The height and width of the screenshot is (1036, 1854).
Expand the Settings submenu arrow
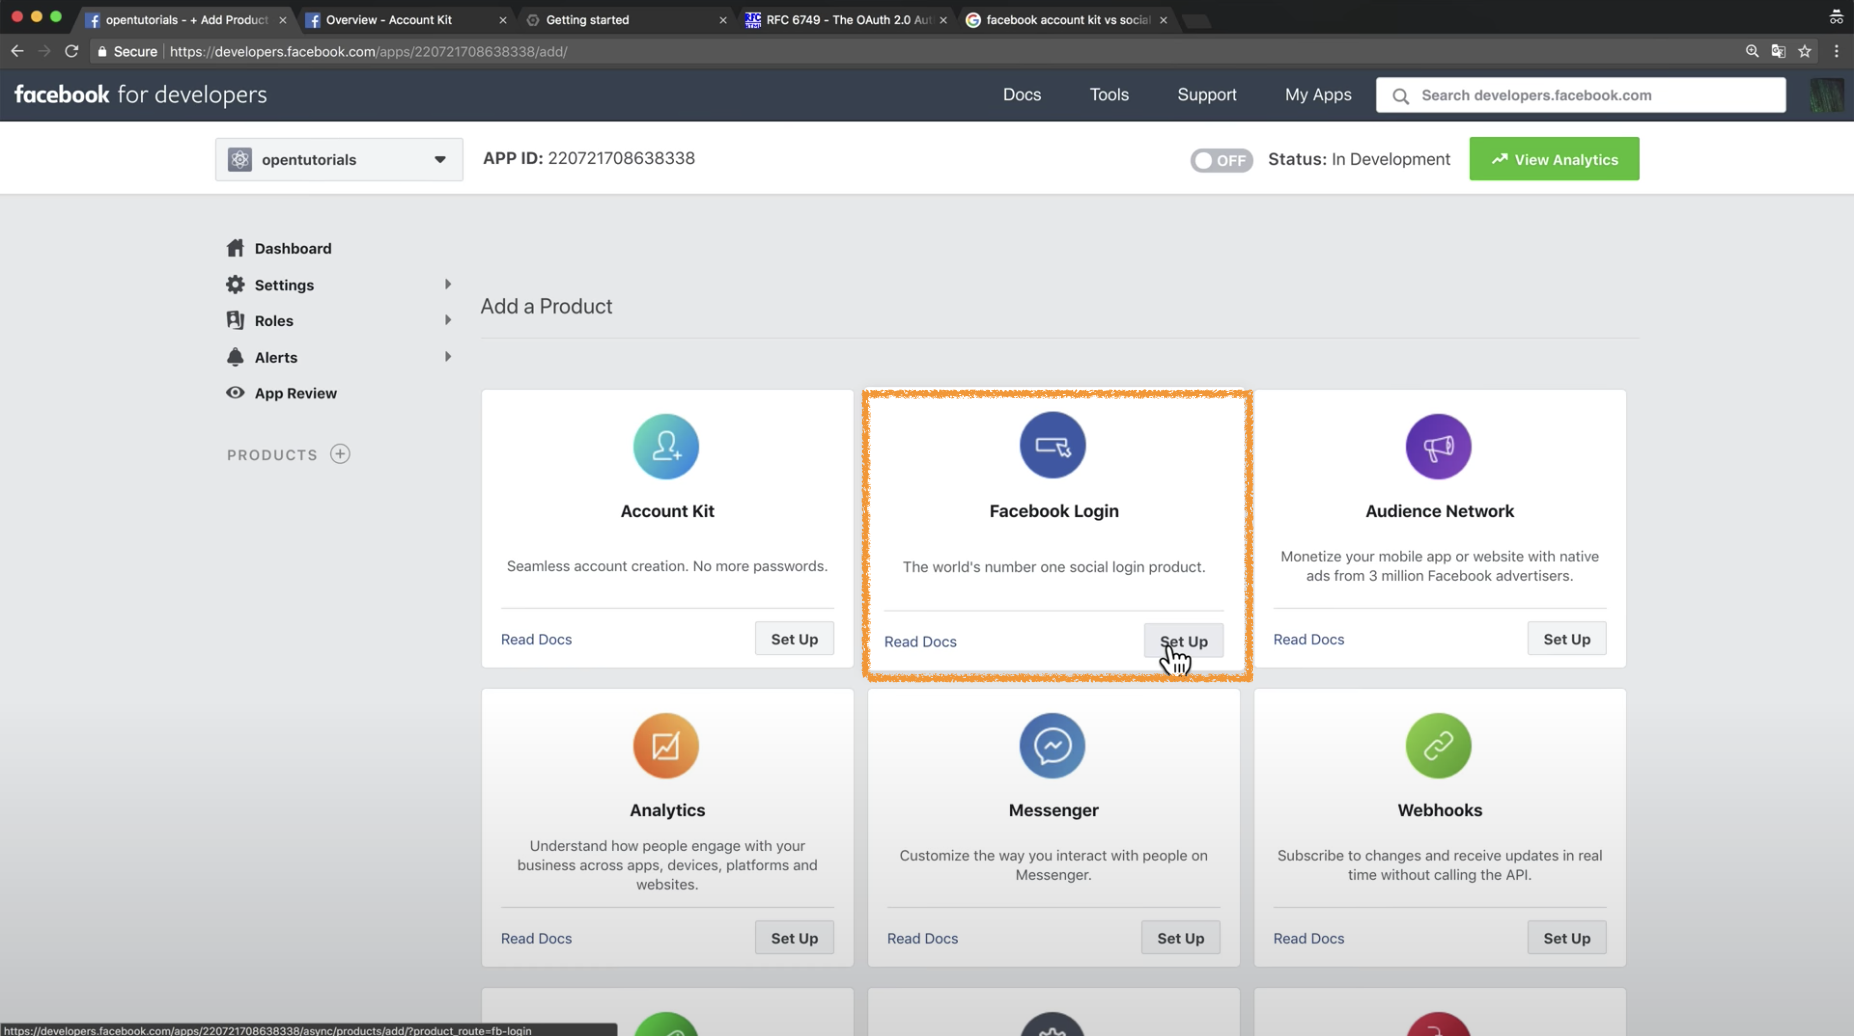pyautogui.click(x=448, y=285)
